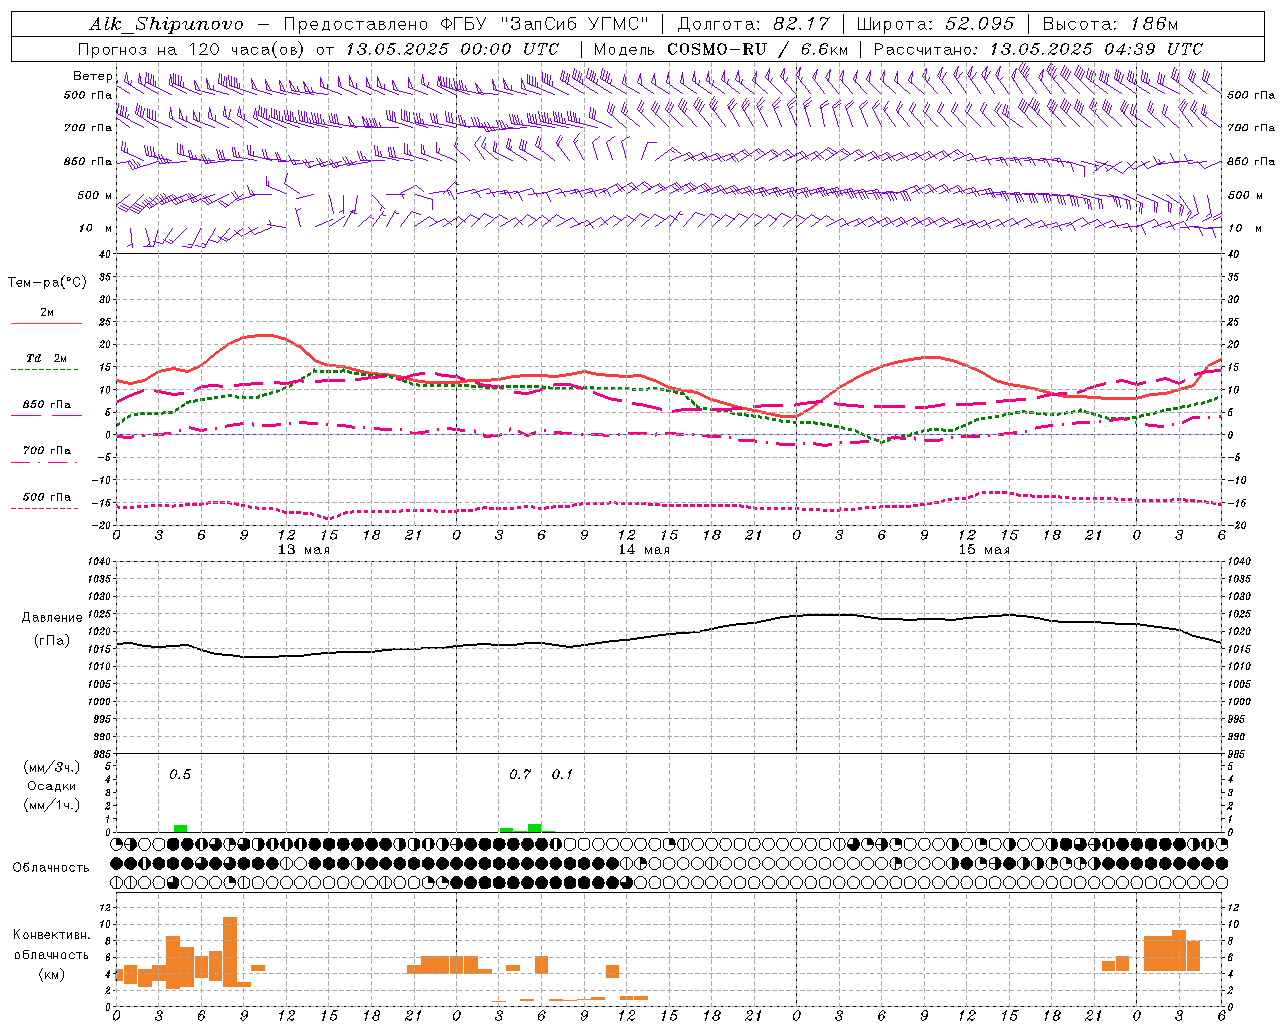
Task: Click the Облачность cloud cover label
Action: [51, 867]
